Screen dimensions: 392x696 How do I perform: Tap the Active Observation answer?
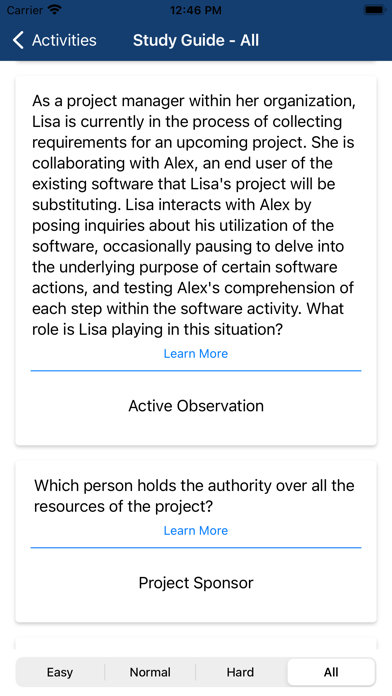(x=196, y=406)
